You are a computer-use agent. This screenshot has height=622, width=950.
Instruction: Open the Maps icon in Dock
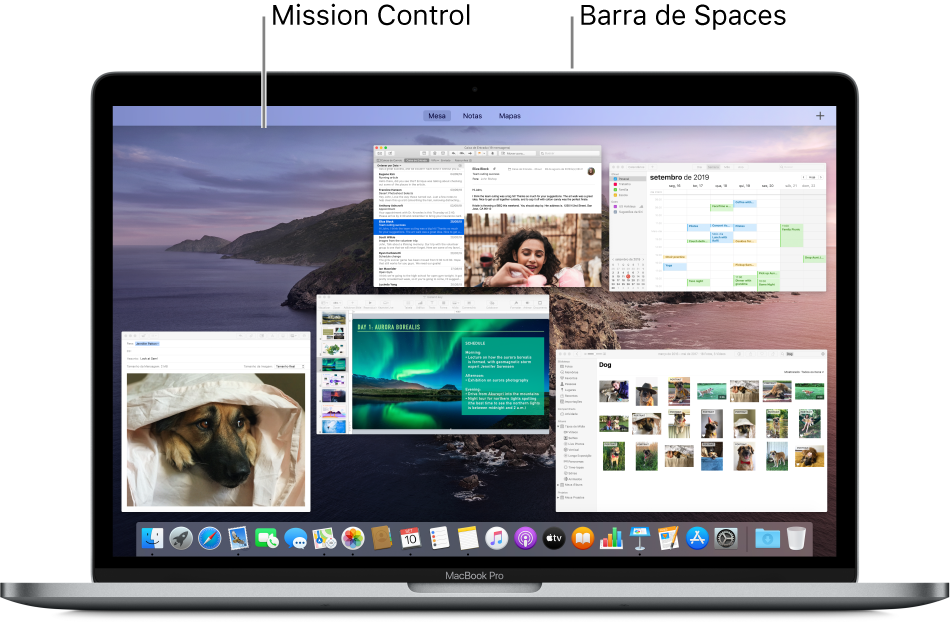(x=324, y=538)
